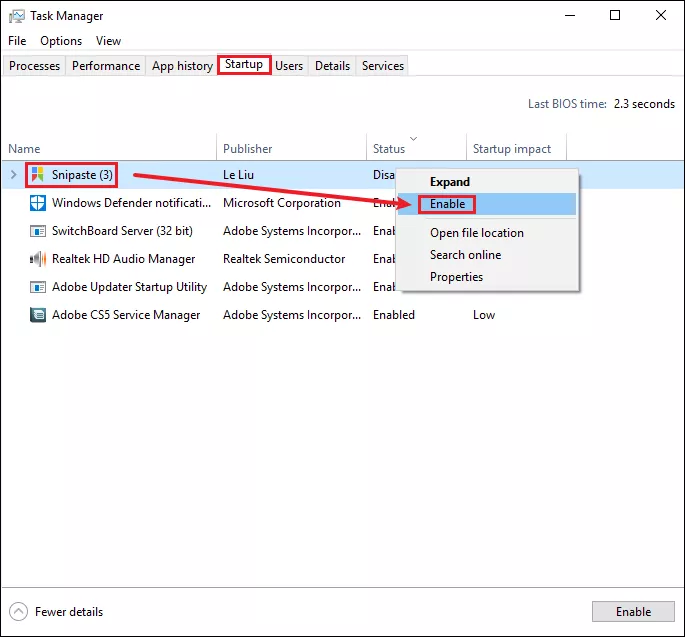Screen dimensions: 685x637
Task: Select the Snipaste (3) row name
Action: [x=82, y=175]
